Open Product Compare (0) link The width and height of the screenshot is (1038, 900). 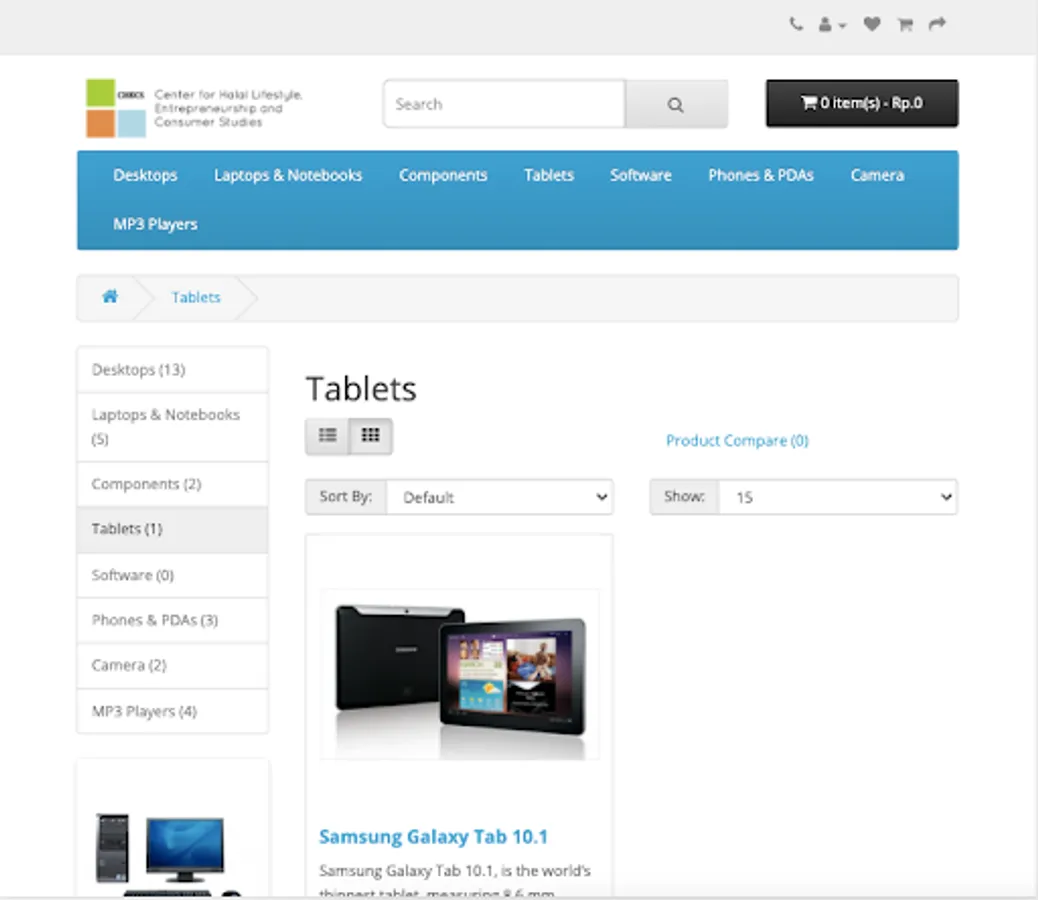(x=737, y=441)
